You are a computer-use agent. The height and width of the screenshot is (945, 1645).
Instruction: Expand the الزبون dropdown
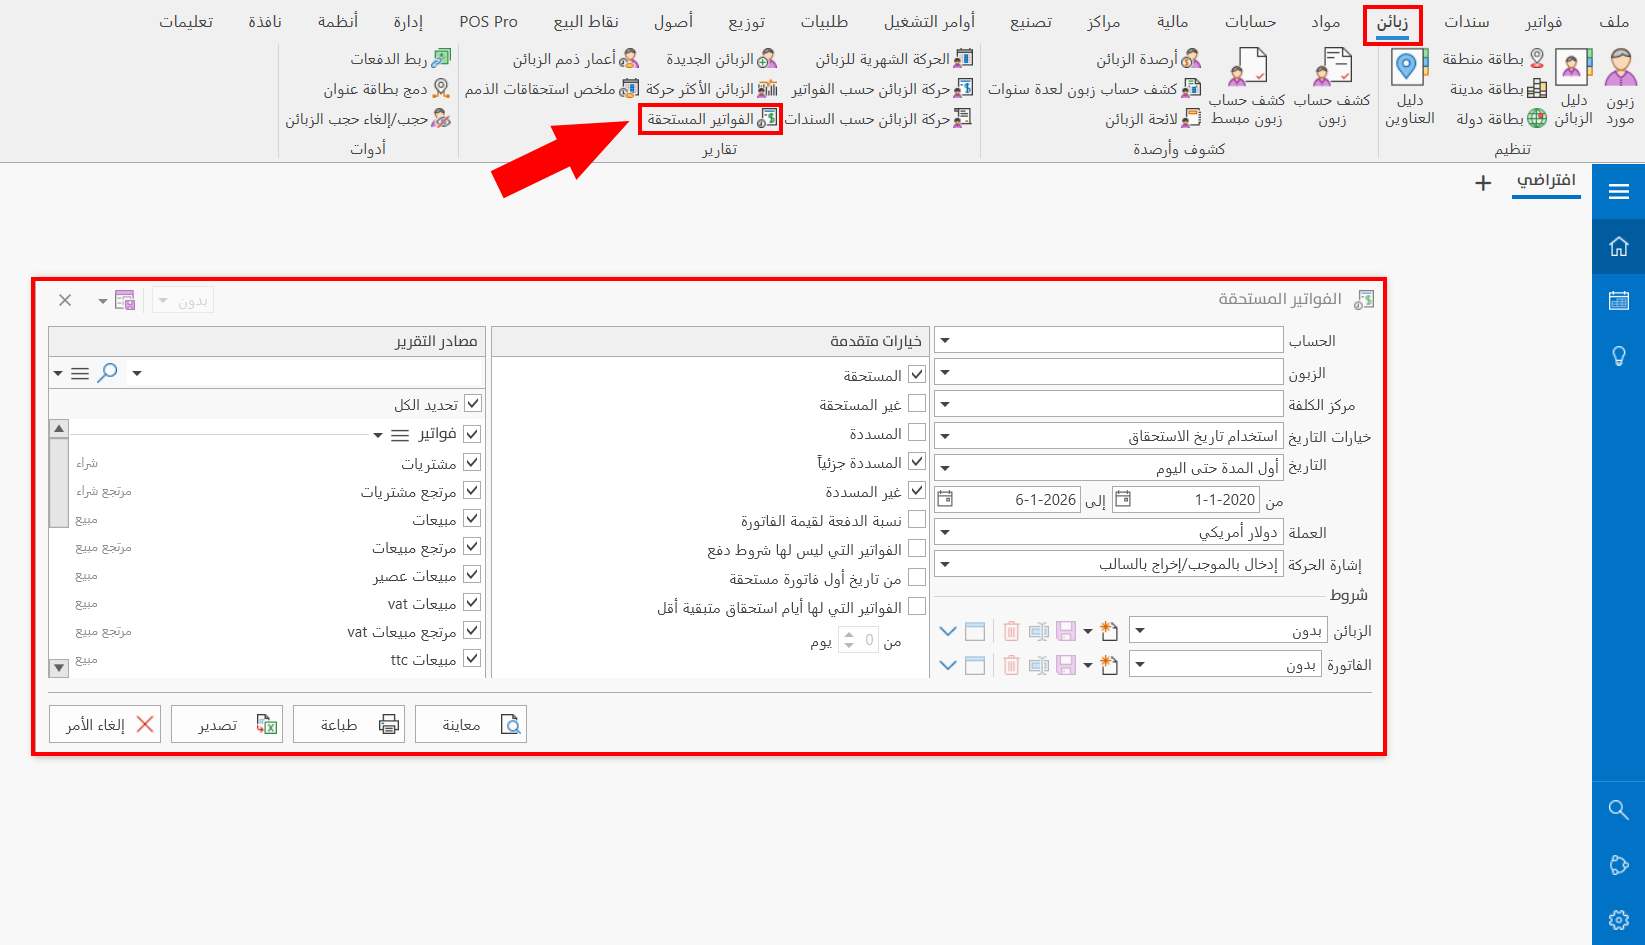click(x=944, y=371)
